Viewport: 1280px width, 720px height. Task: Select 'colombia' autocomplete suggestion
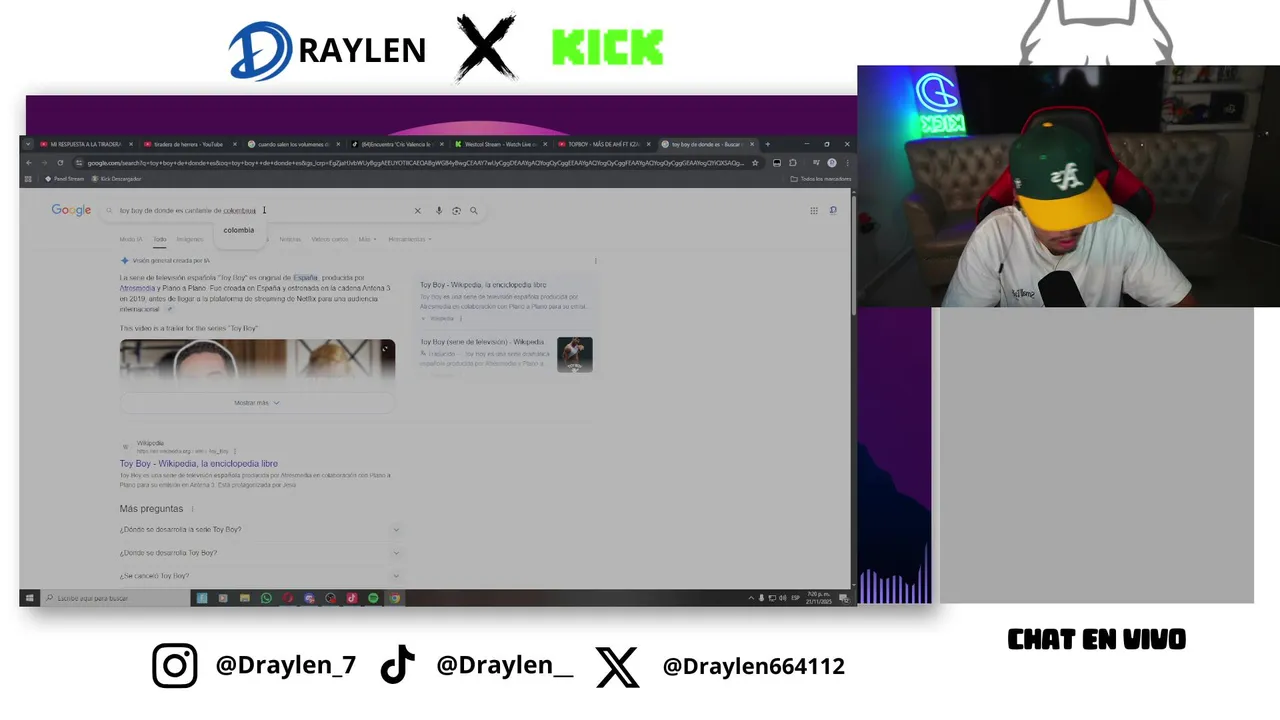point(239,230)
